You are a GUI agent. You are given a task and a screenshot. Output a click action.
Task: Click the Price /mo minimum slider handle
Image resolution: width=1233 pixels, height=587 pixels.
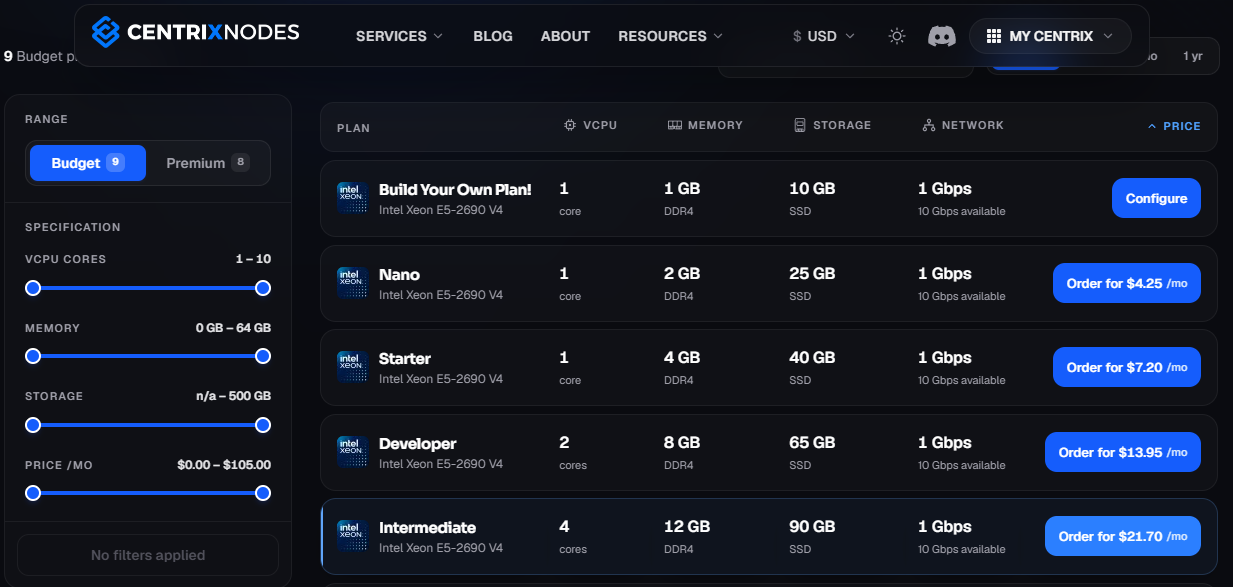coord(33,493)
